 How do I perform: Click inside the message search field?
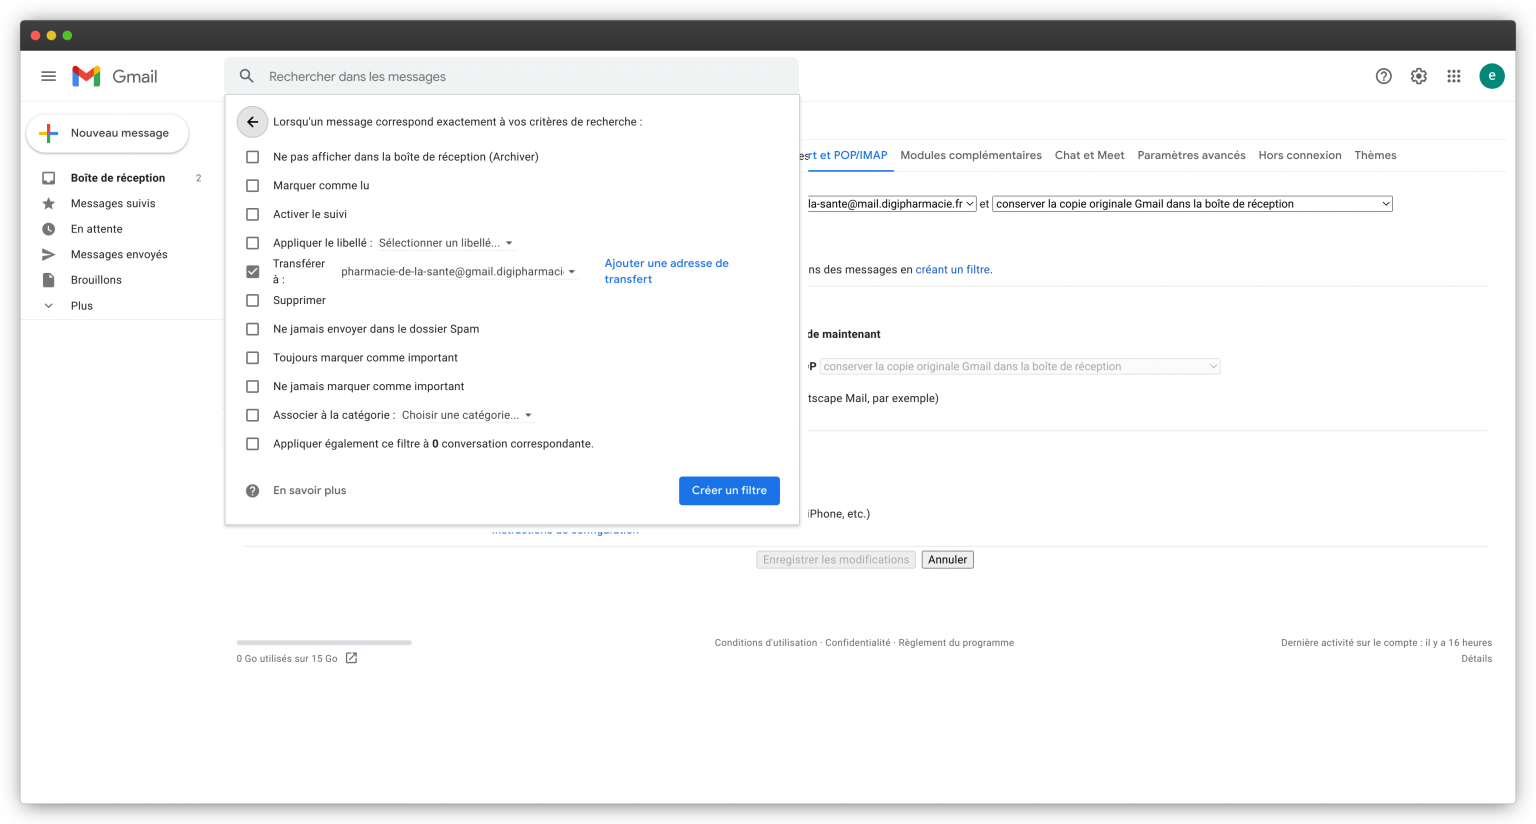(400, 76)
